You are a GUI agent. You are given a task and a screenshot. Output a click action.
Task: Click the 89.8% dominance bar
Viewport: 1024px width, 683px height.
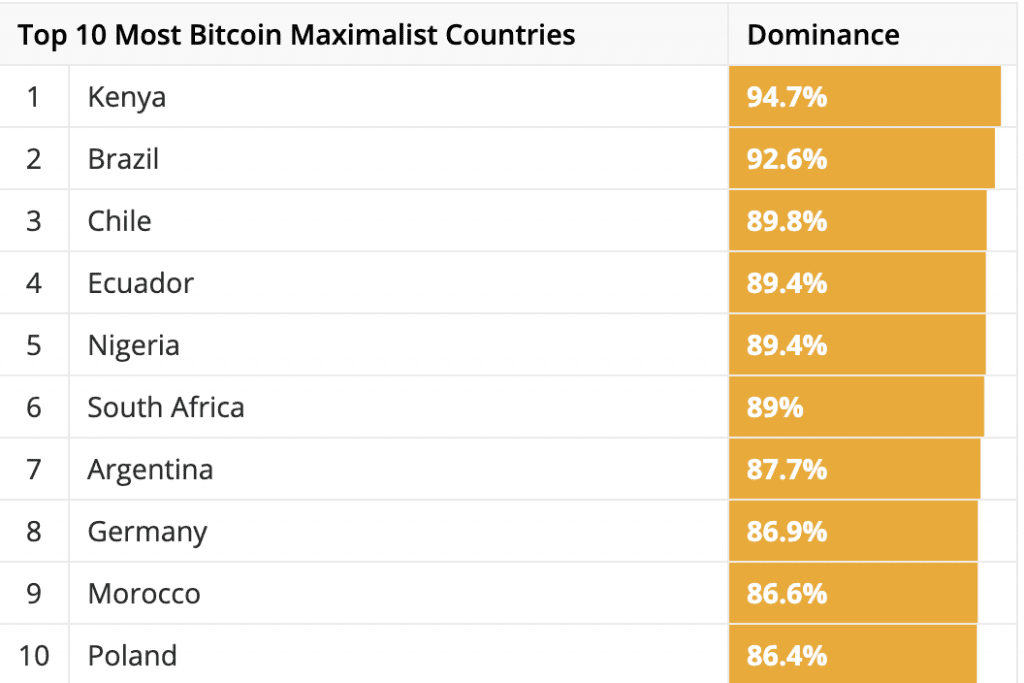(x=857, y=221)
